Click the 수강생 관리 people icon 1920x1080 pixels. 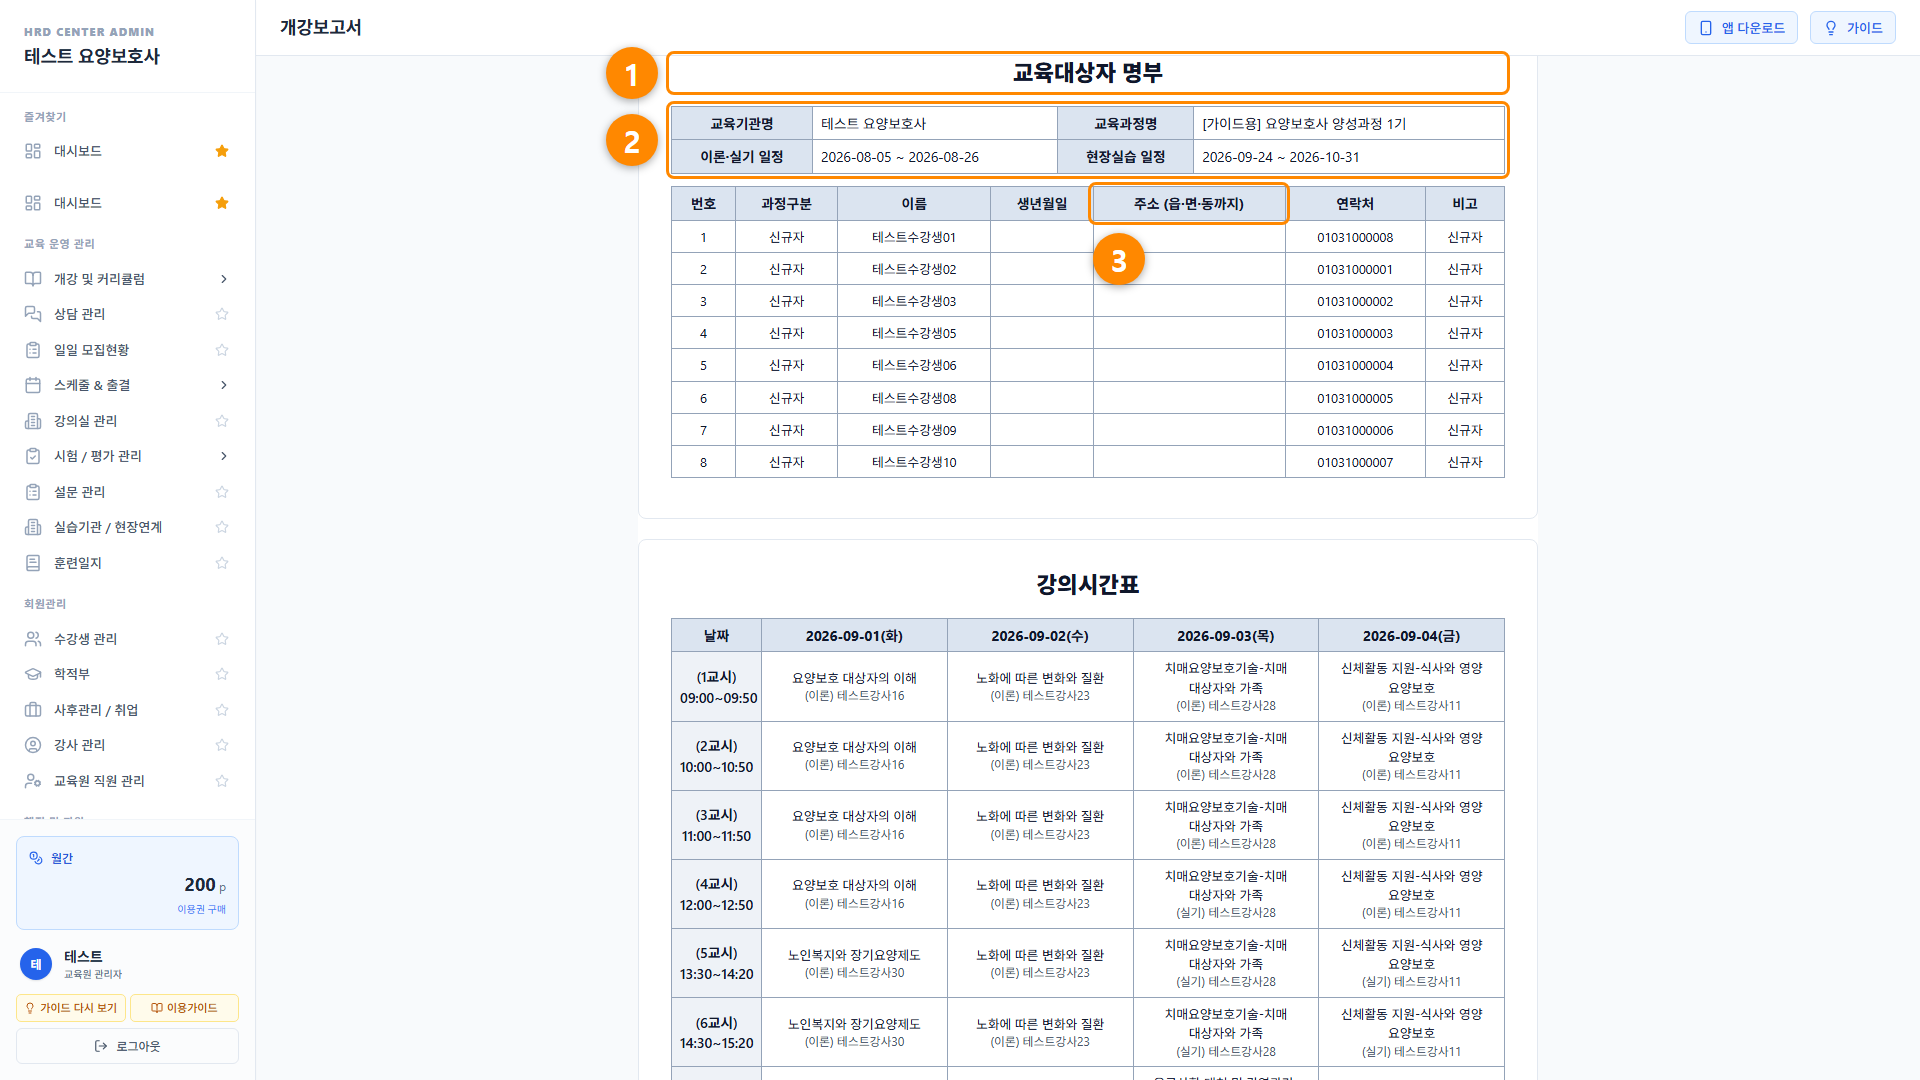[33, 639]
